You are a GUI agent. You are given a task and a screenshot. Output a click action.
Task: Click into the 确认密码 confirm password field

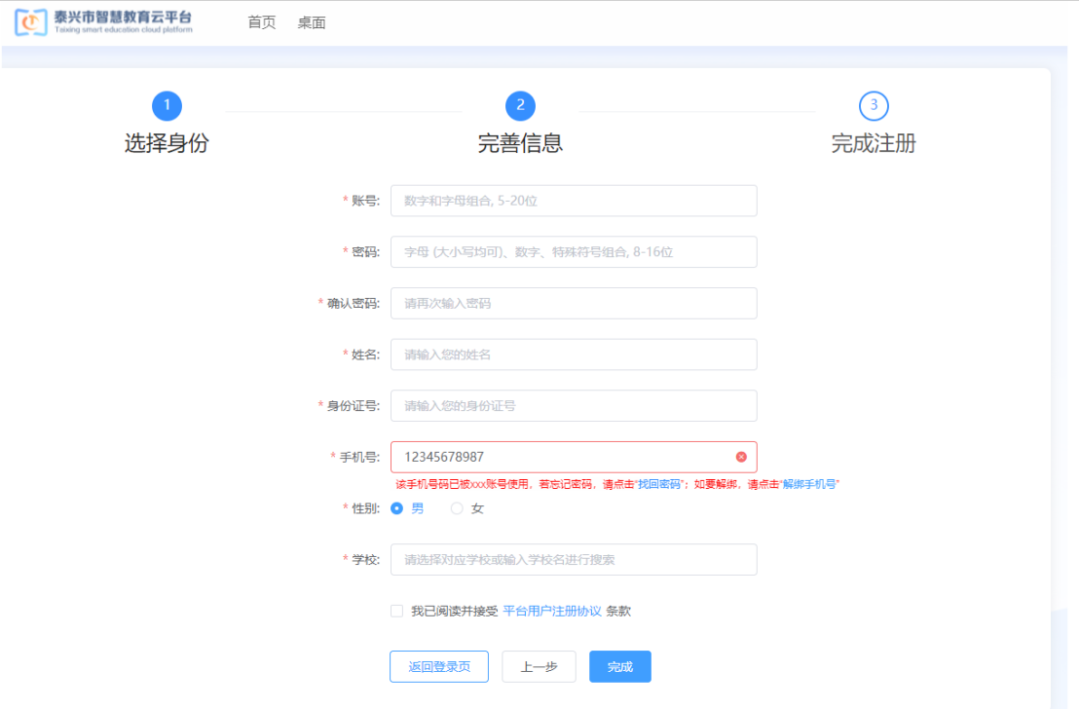(x=573, y=303)
